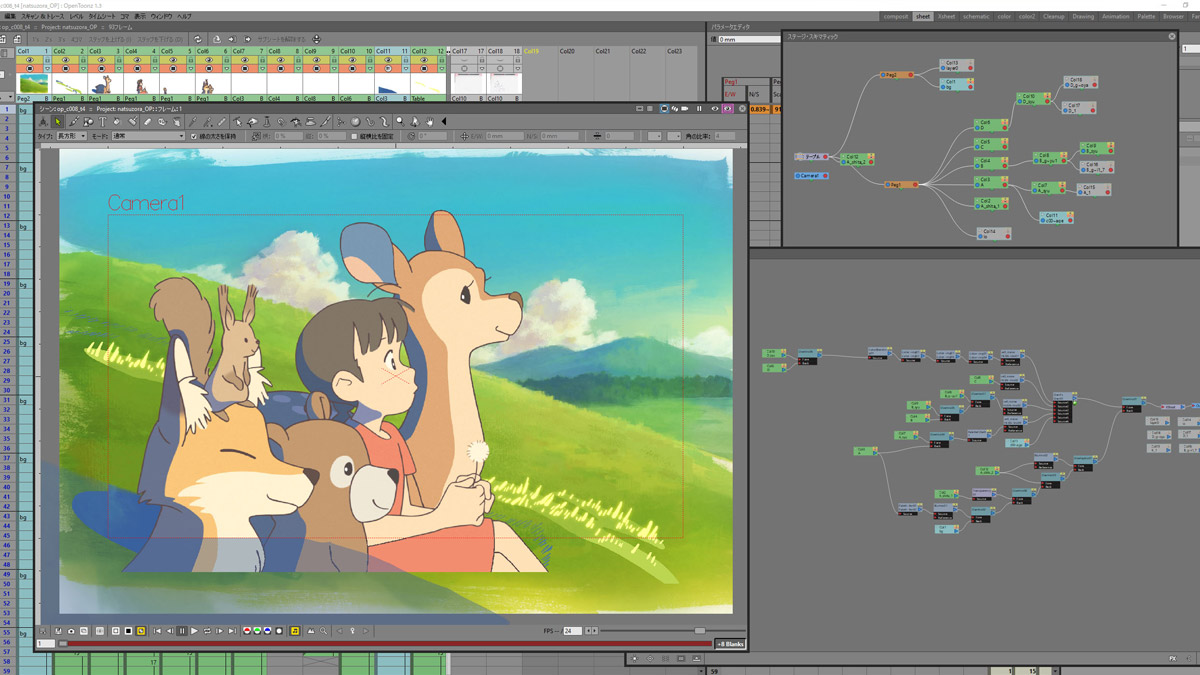Toggle the Col1 eye preview visibility

coord(29,60)
